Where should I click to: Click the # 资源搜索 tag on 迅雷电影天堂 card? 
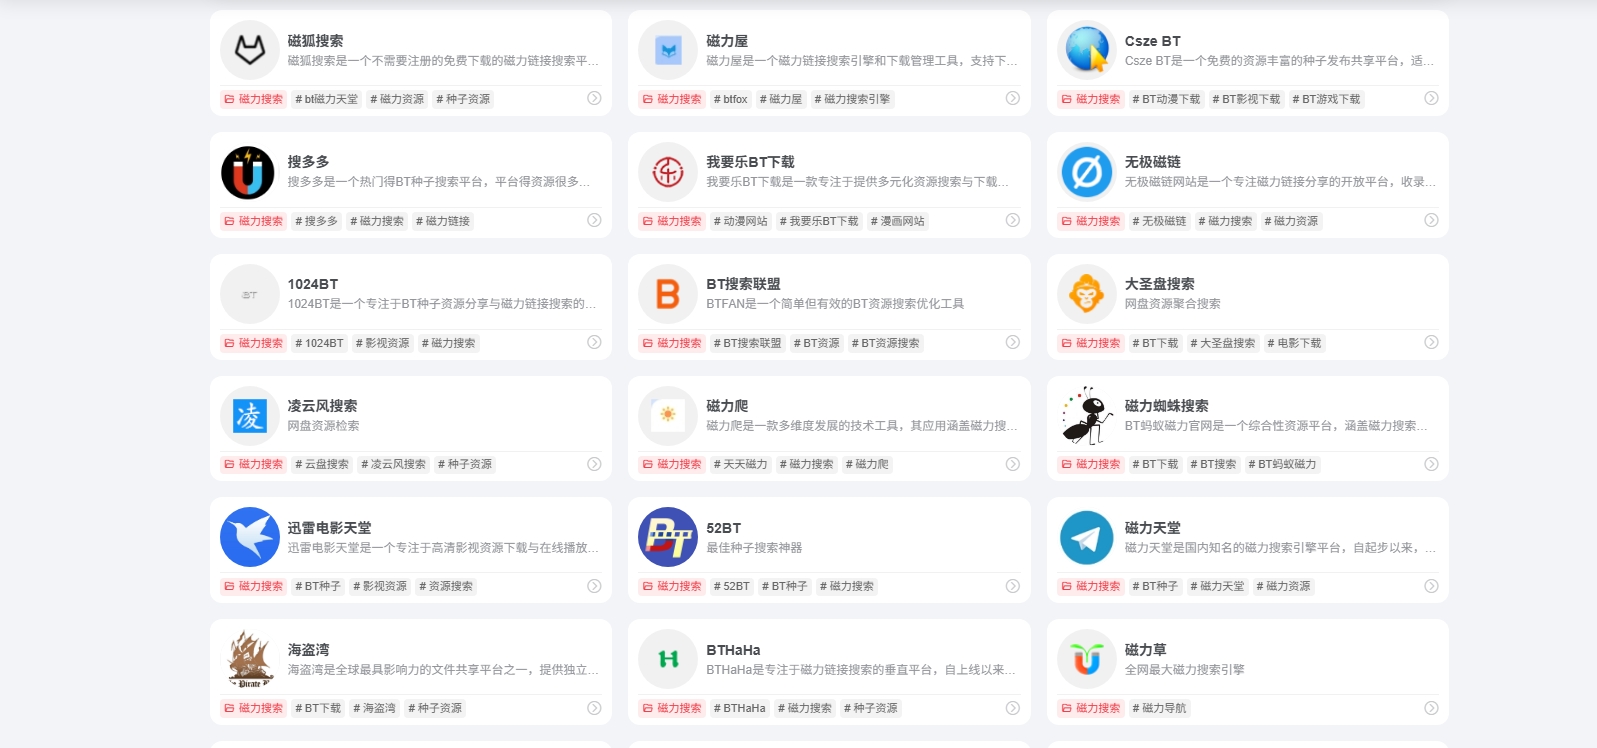pyautogui.click(x=446, y=586)
